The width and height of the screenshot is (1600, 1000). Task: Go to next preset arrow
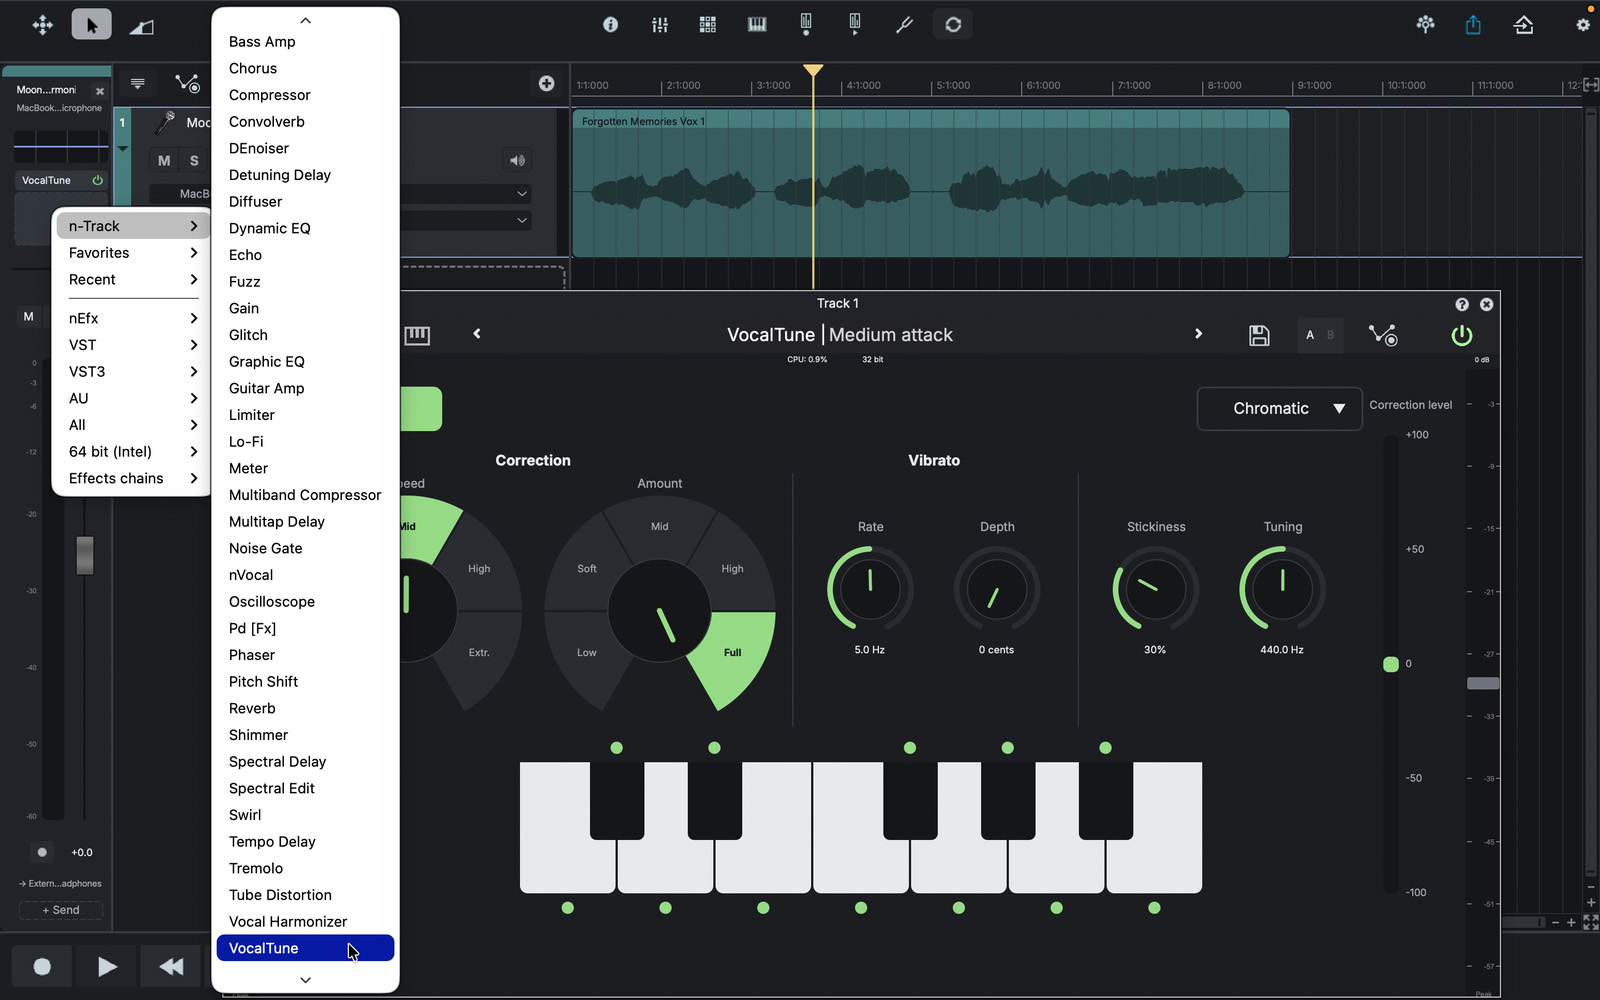[1198, 334]
